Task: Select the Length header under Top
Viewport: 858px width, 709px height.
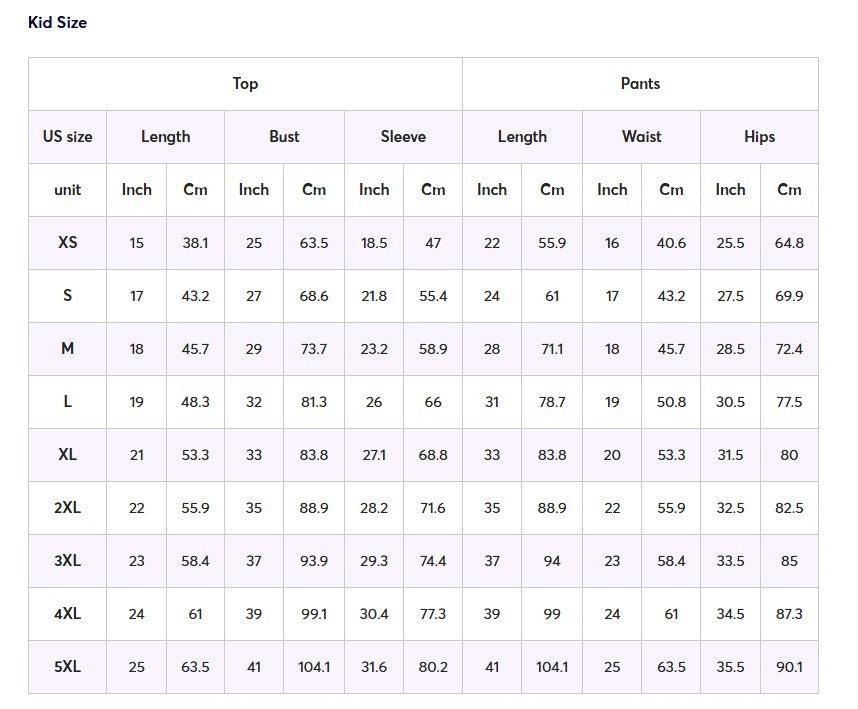Action: 165,137
